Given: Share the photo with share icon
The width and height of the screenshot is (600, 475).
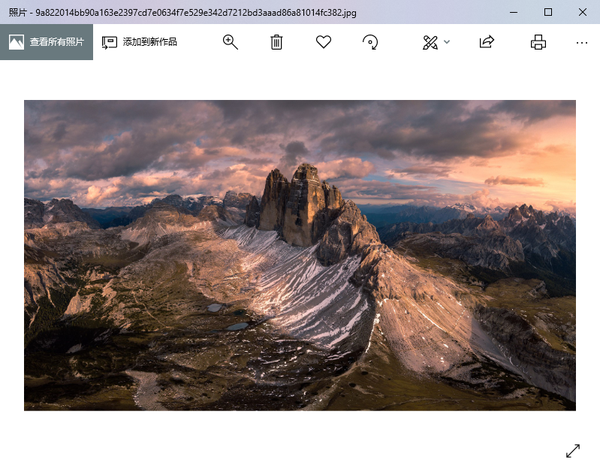Looking at the screenshot, I should pyautogui.click(x=487, y=42).
